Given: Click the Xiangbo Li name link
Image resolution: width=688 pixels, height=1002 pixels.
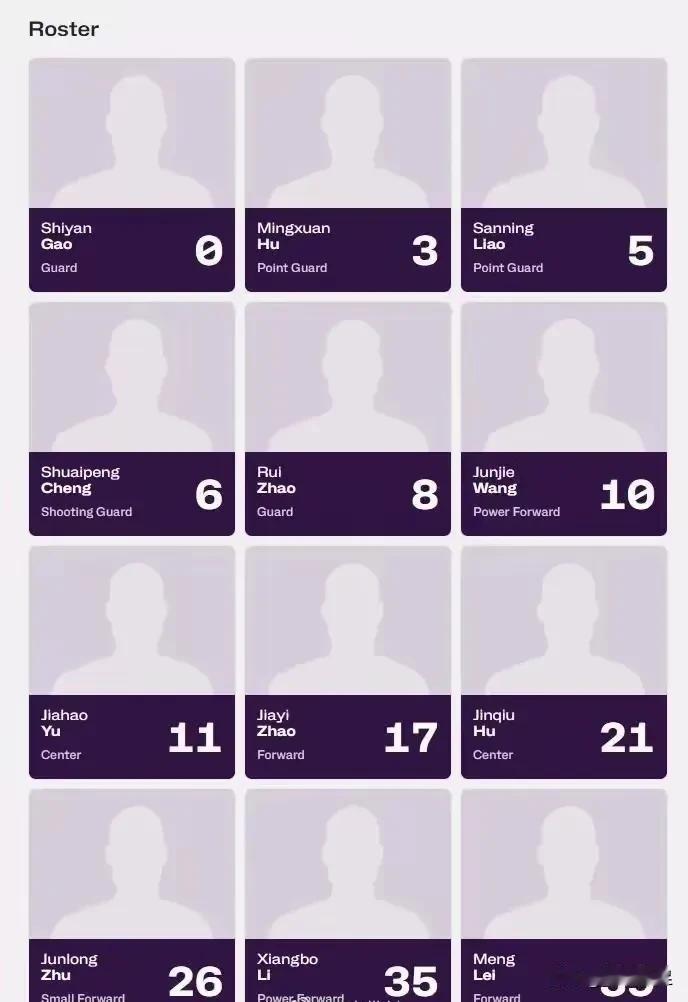Looking at the screenshot, I should 287,967.
